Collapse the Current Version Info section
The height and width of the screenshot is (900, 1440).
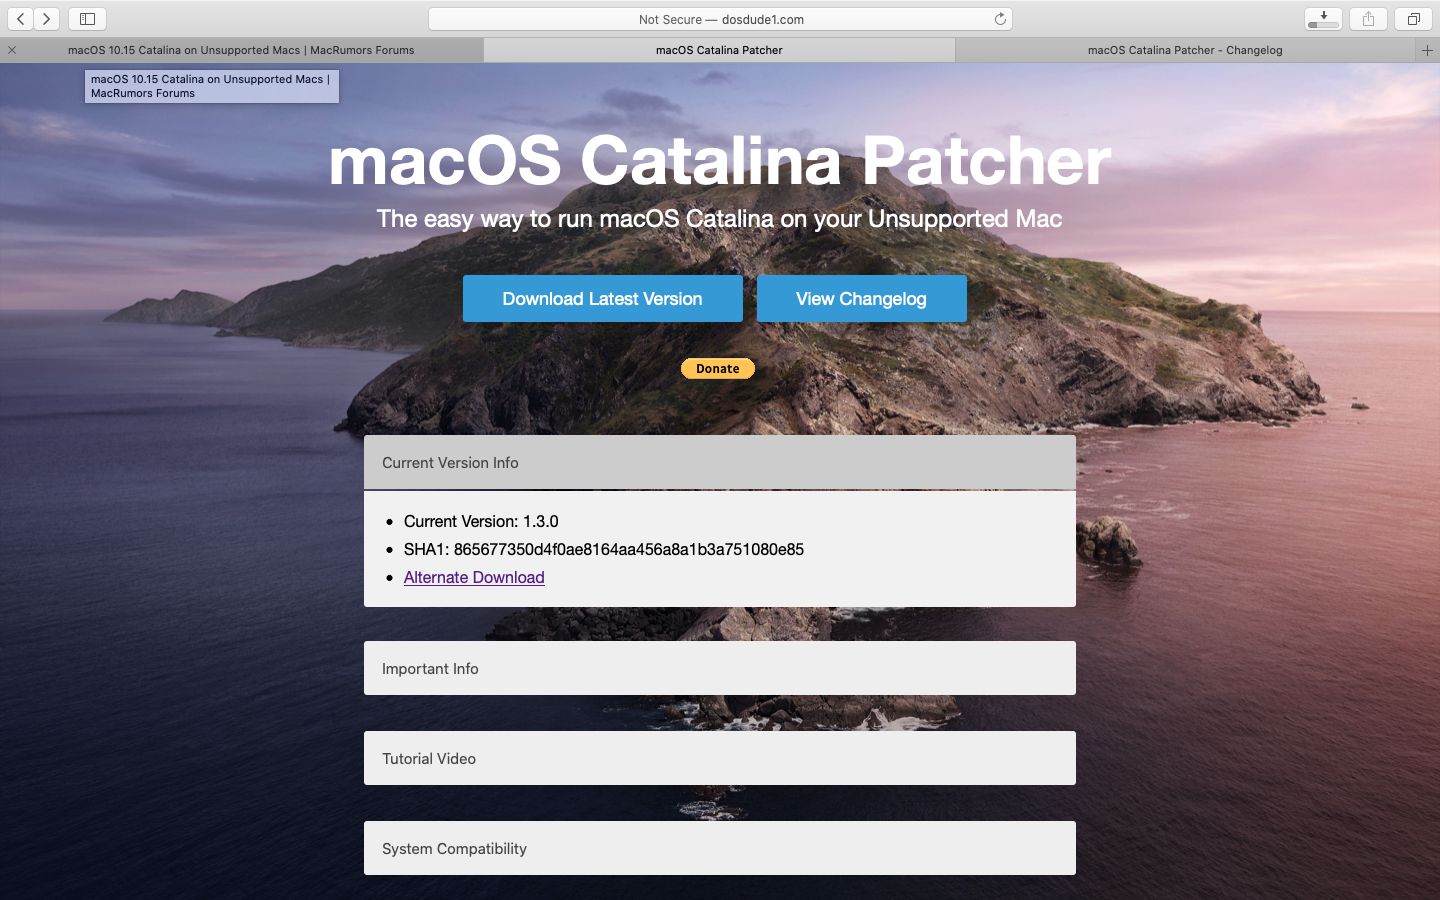(x=720, y=462)
